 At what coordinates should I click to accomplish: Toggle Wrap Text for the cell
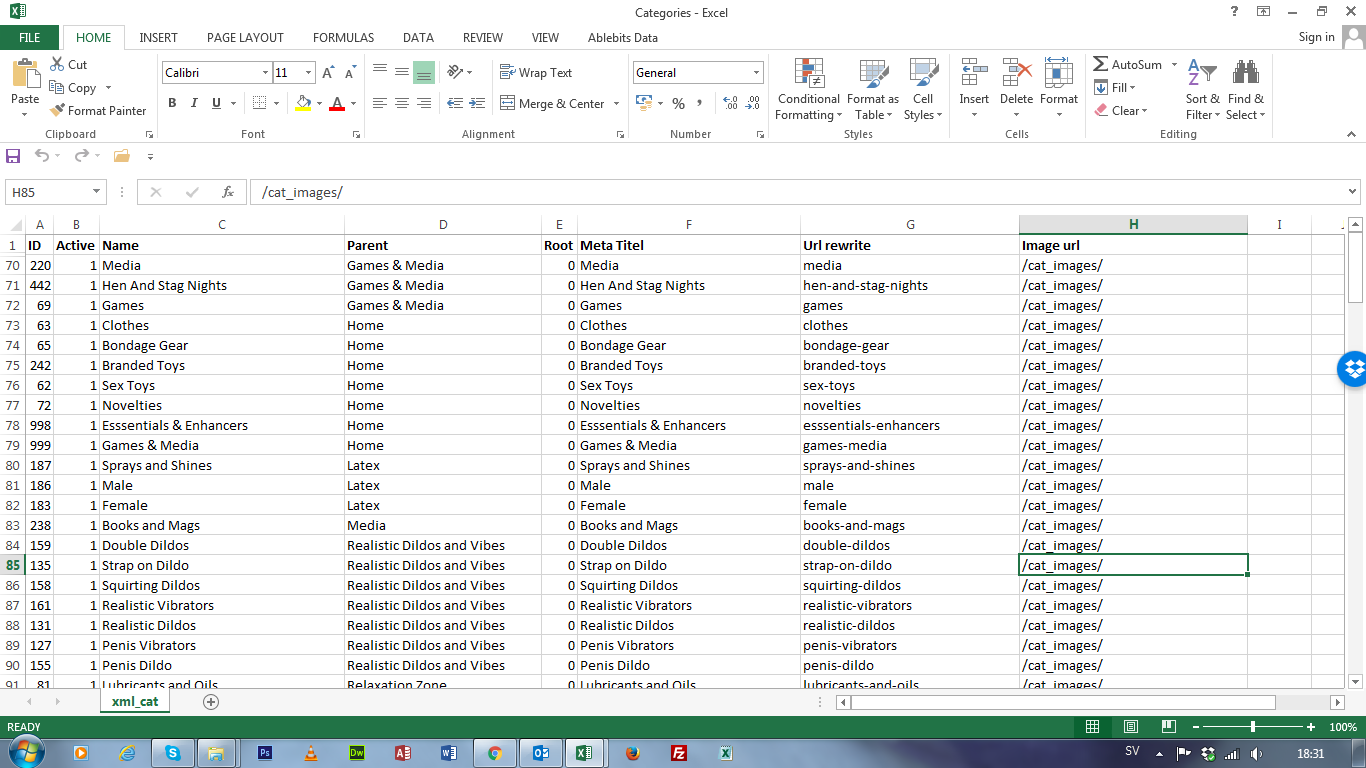coord(536,73)
